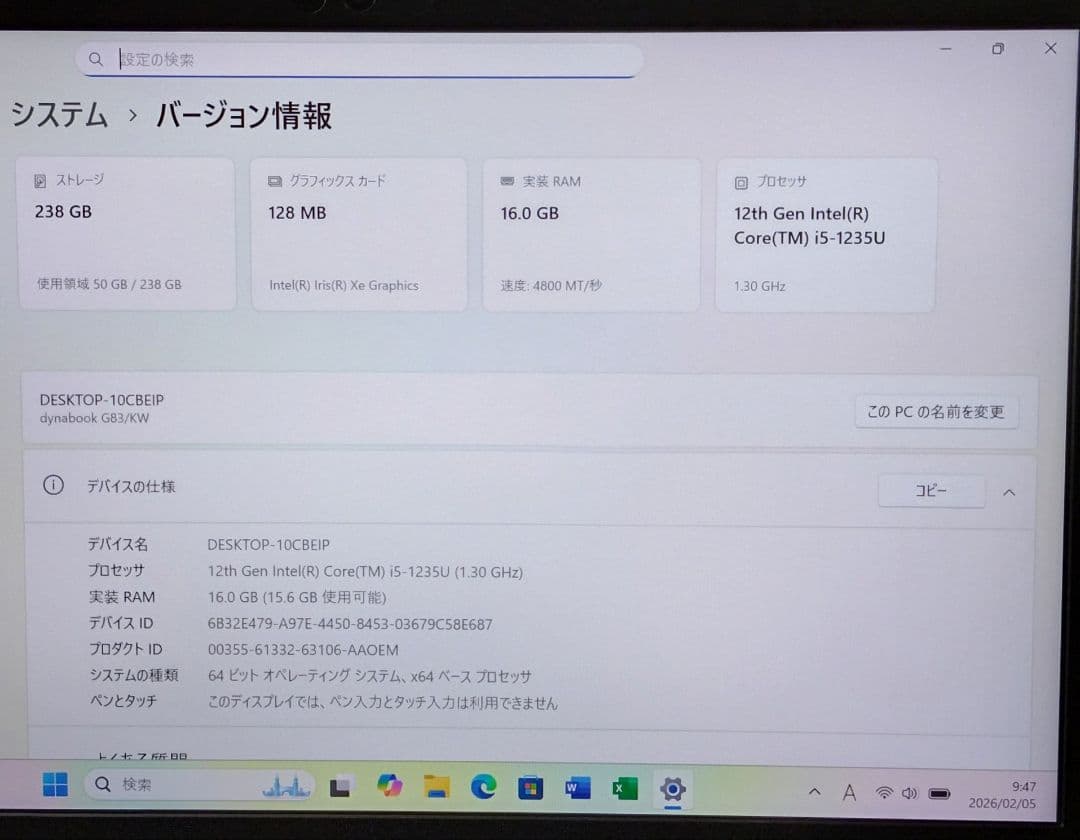
Task: Click the このPCの名前を変更 button
Action: click(936, 411)
